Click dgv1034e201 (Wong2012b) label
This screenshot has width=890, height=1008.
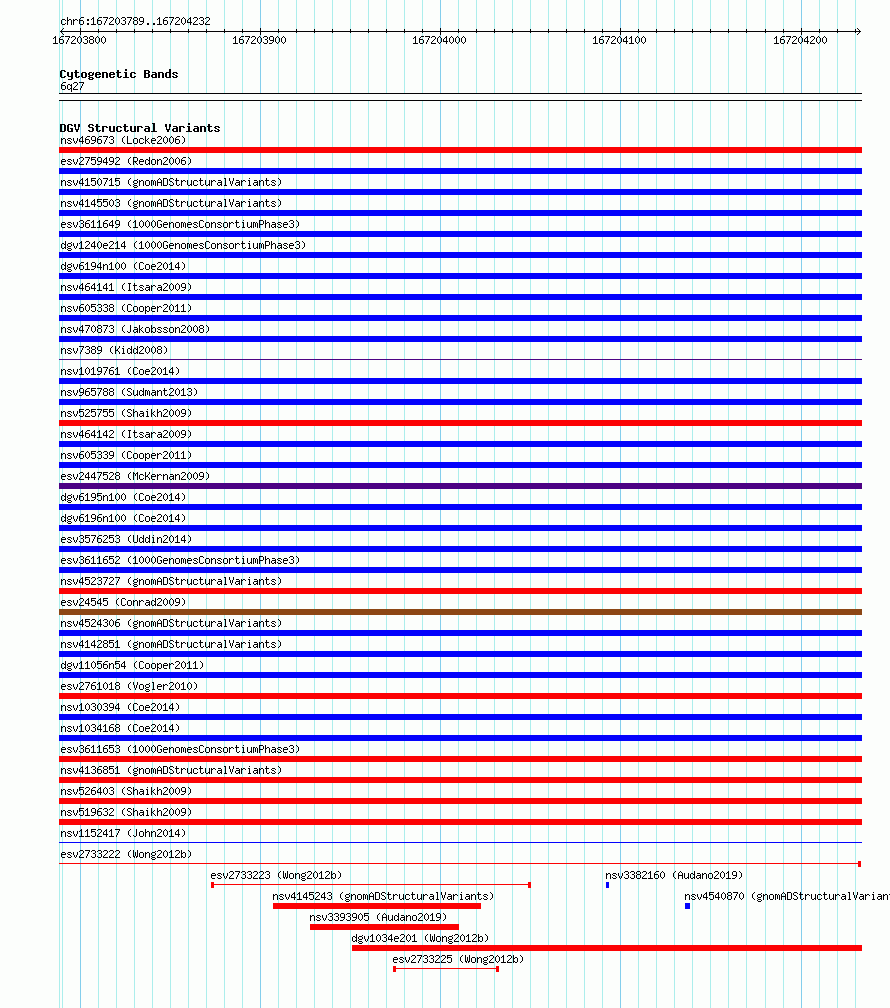[x=421, y=939]
